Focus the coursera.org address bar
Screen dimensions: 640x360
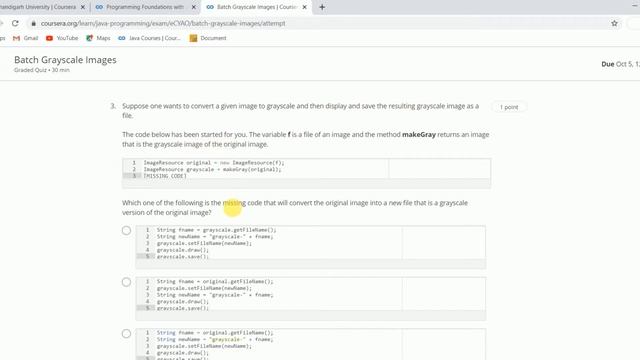(163, 24)
